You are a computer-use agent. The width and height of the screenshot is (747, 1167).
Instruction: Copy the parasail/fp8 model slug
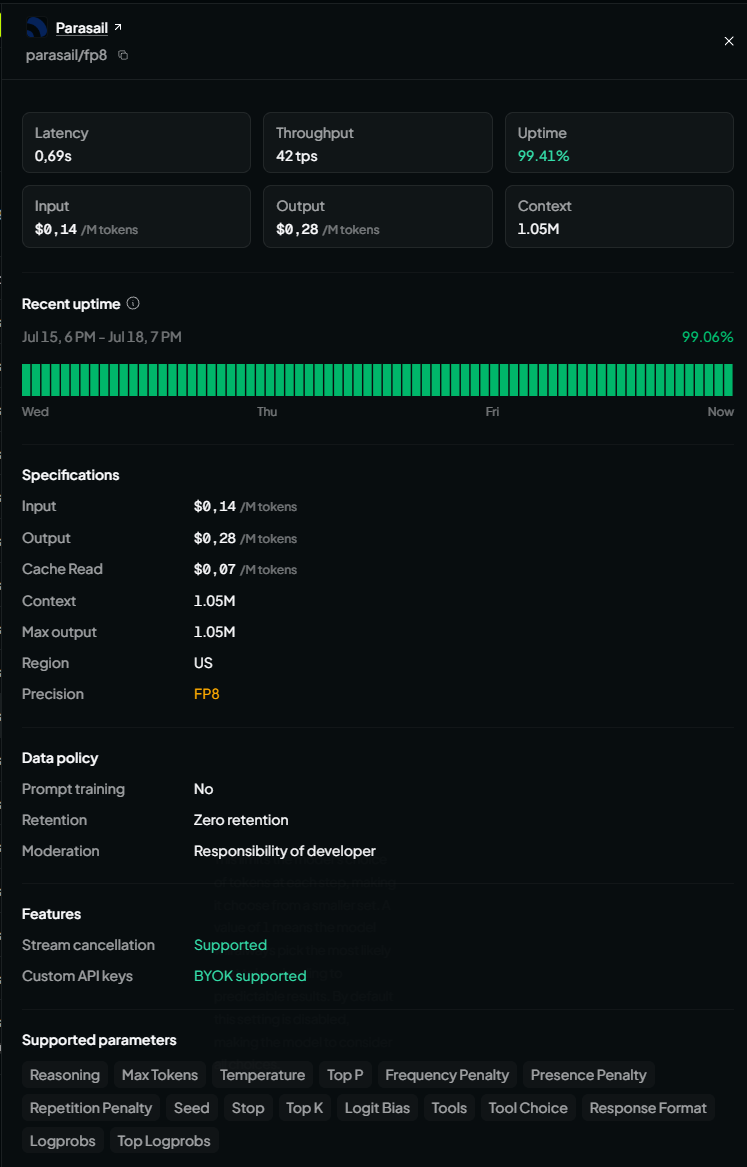coord(124,55)
